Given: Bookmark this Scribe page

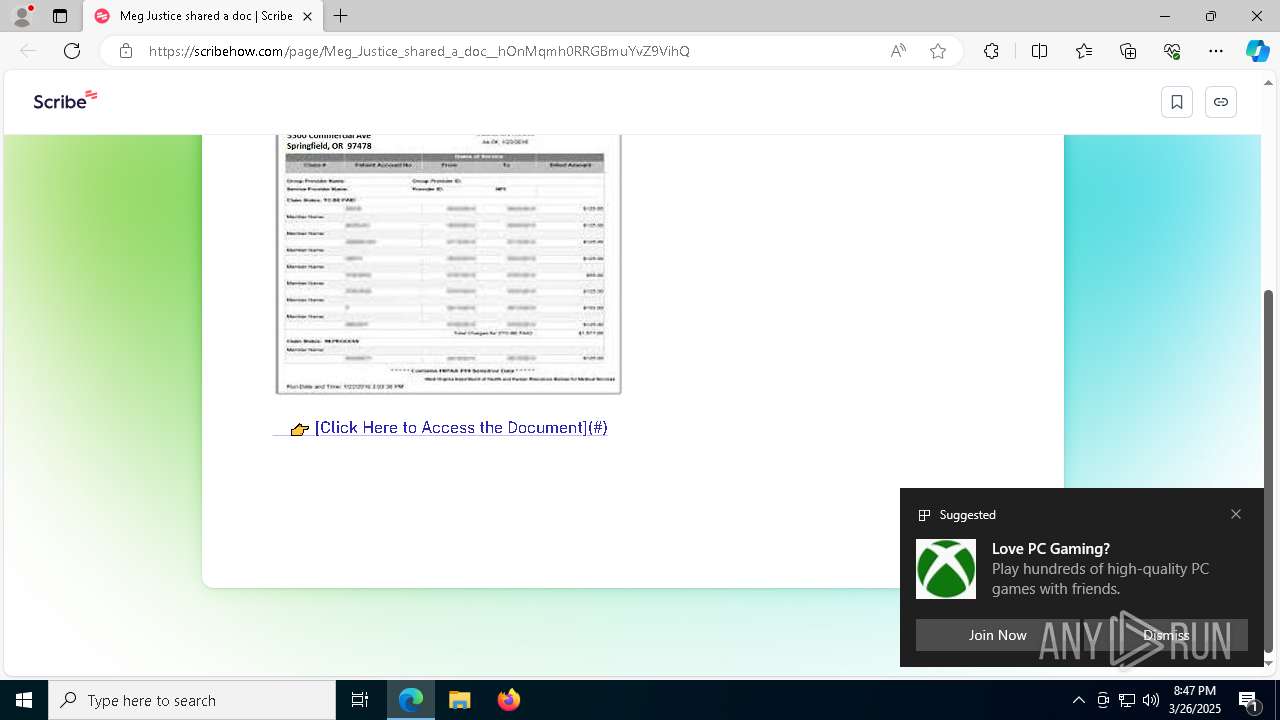Looking at the screenshot, I should 1177,102.
